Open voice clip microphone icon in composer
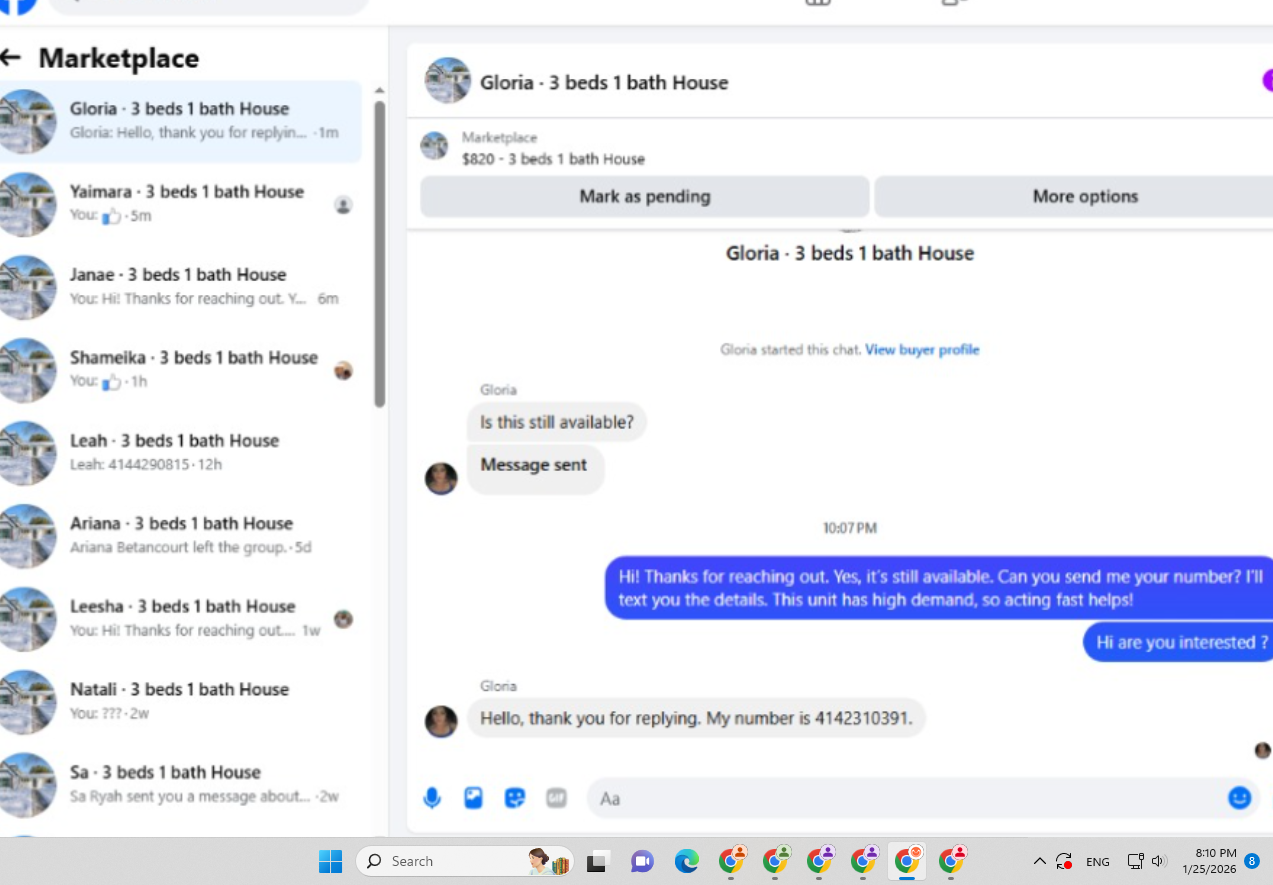 pos(432,798)
